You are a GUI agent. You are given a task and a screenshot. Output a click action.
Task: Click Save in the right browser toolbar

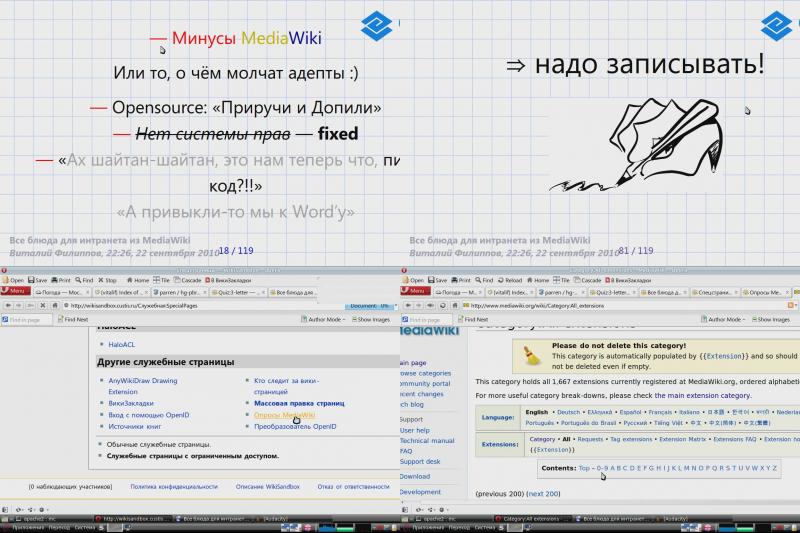(438, 280)
